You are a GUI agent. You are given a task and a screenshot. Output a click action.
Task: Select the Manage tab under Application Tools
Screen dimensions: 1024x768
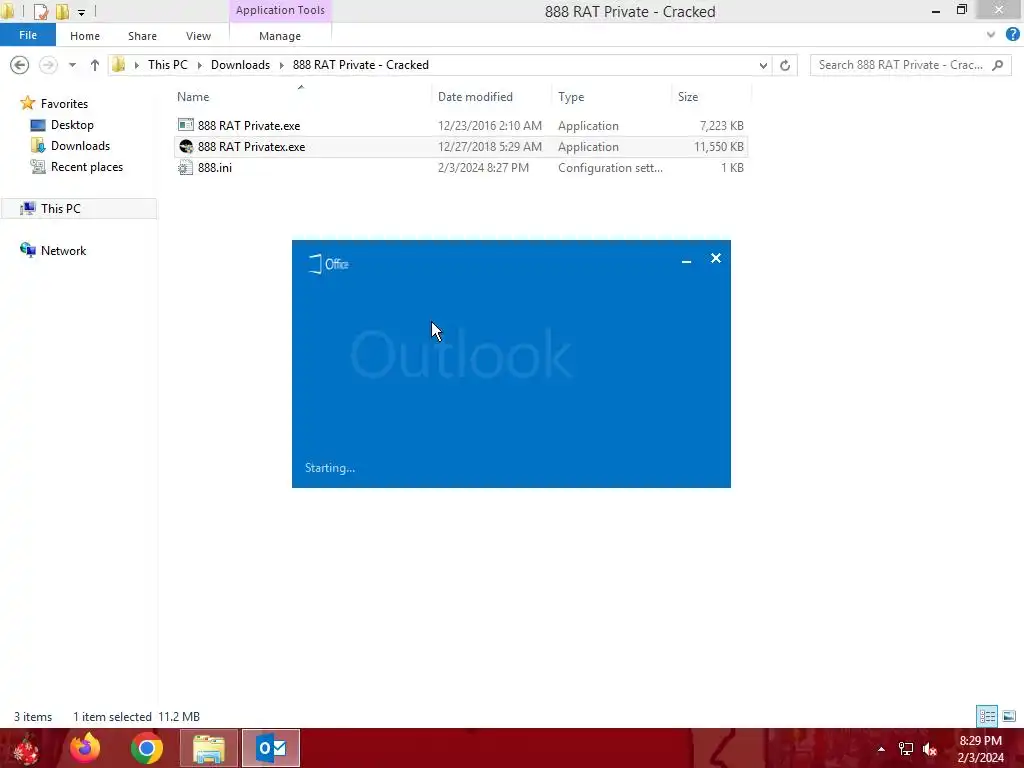[x=280, y=36]
